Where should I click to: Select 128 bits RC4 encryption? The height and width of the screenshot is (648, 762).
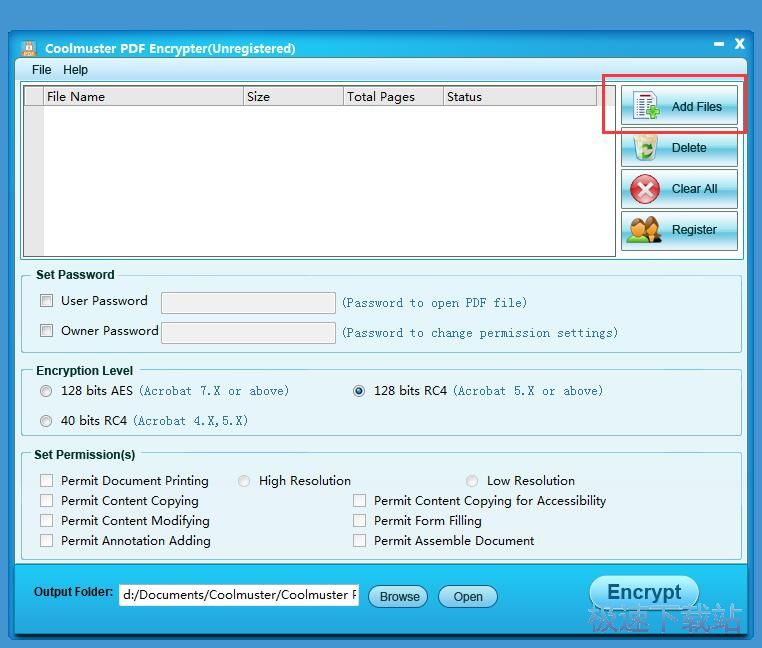(x=359, y=391)
